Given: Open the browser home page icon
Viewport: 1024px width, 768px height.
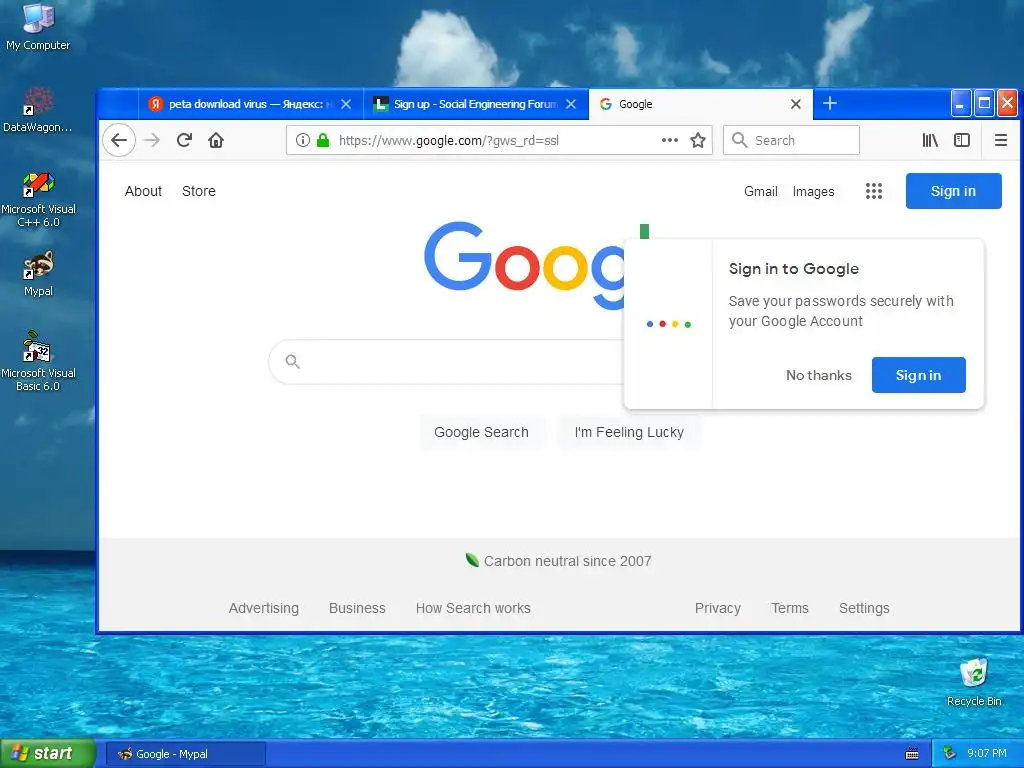Looking at the screenshot, I should 216,140.
